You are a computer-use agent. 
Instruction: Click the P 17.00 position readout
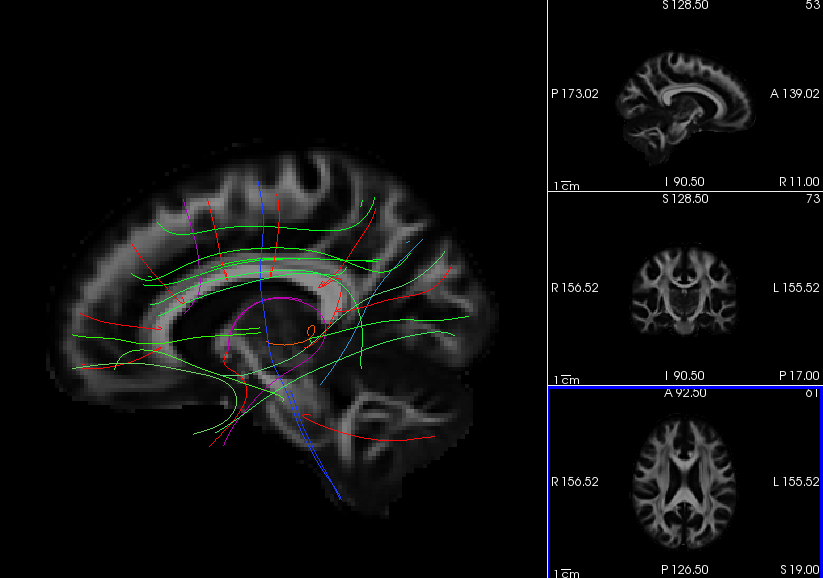(799, 375)
